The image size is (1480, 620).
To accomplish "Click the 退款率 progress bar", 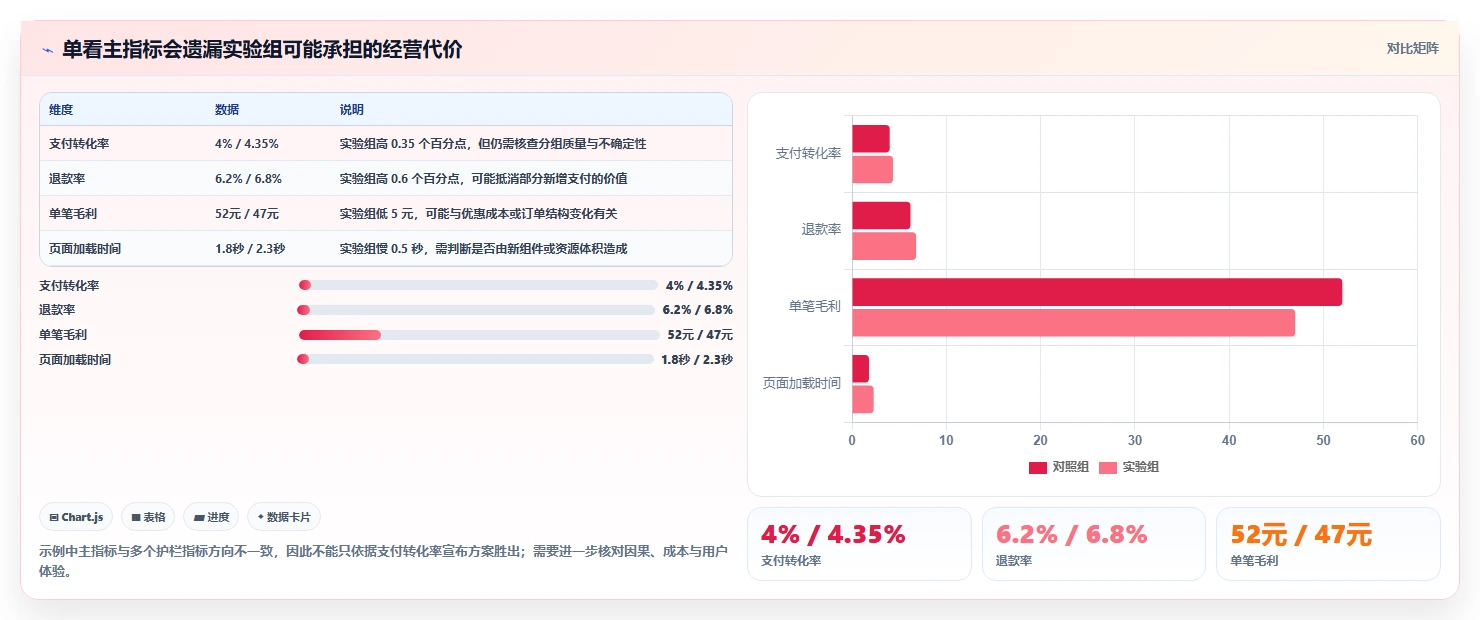I will 476,310.
